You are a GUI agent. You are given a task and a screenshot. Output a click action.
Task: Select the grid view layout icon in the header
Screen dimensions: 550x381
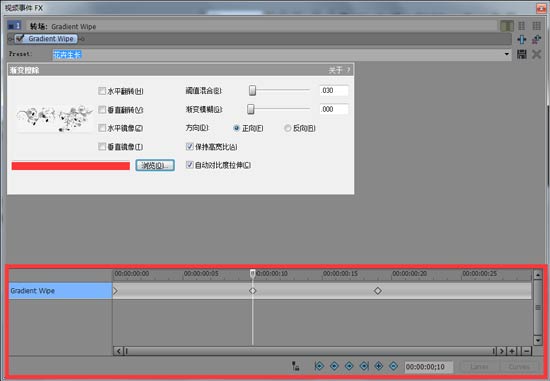pos(536,26)
